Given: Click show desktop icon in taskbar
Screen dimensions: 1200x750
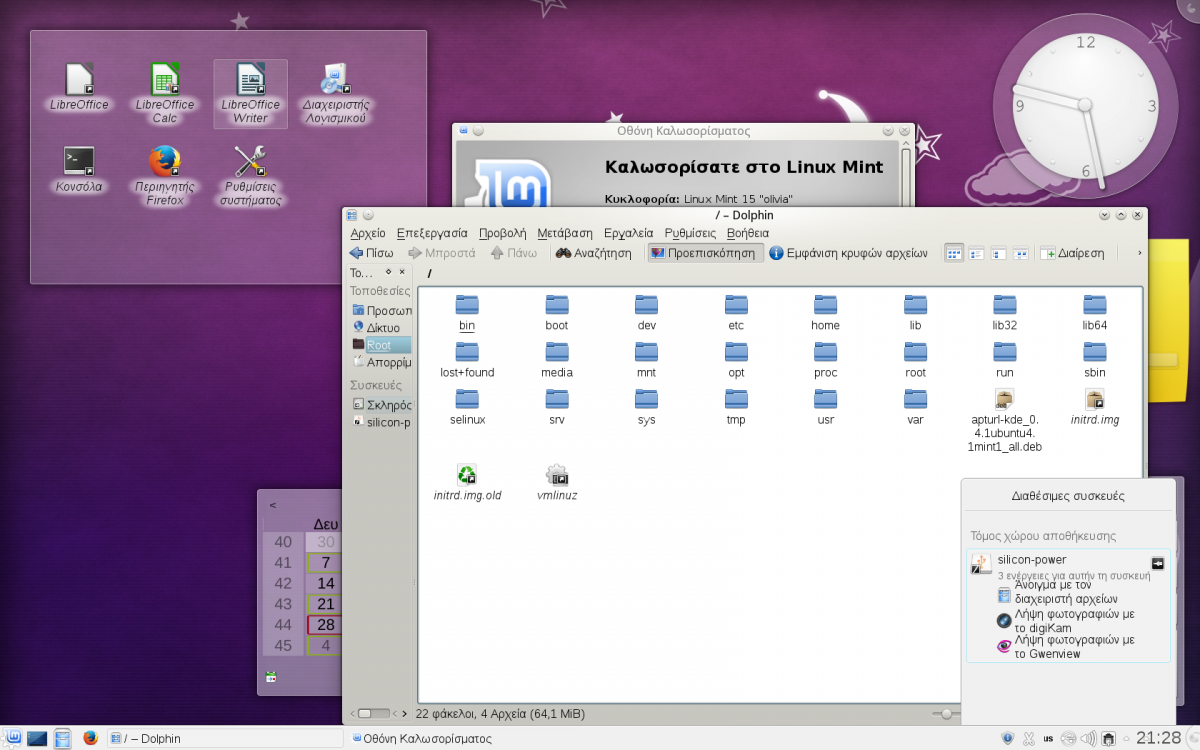Looking at the screenshot, I should coord(37,738).
